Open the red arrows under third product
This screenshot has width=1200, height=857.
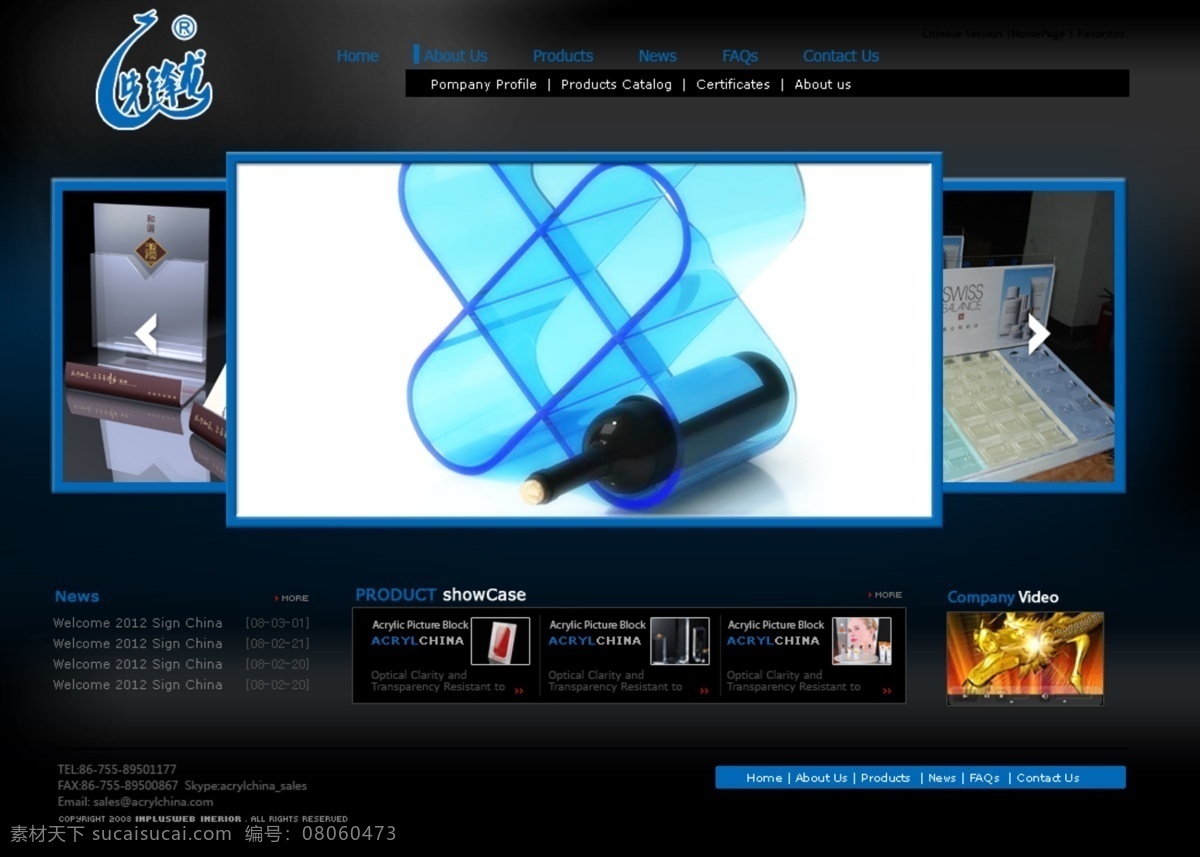point(886,690)
